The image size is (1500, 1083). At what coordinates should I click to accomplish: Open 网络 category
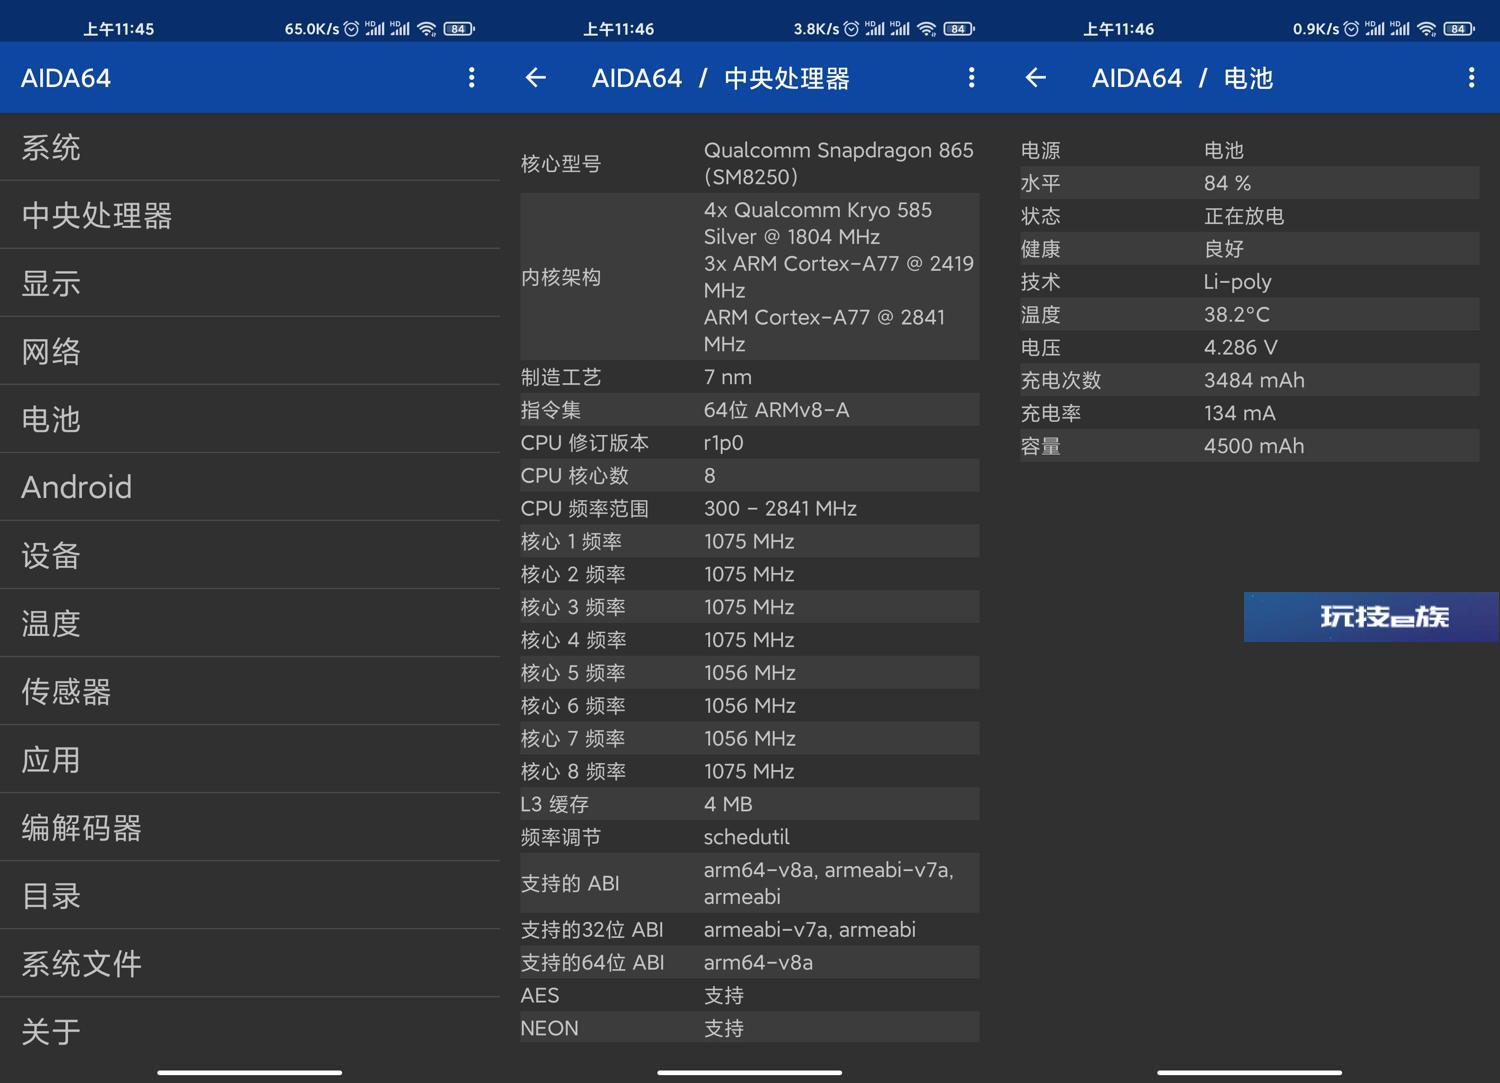pyautogui.click(x=250, y=352)
